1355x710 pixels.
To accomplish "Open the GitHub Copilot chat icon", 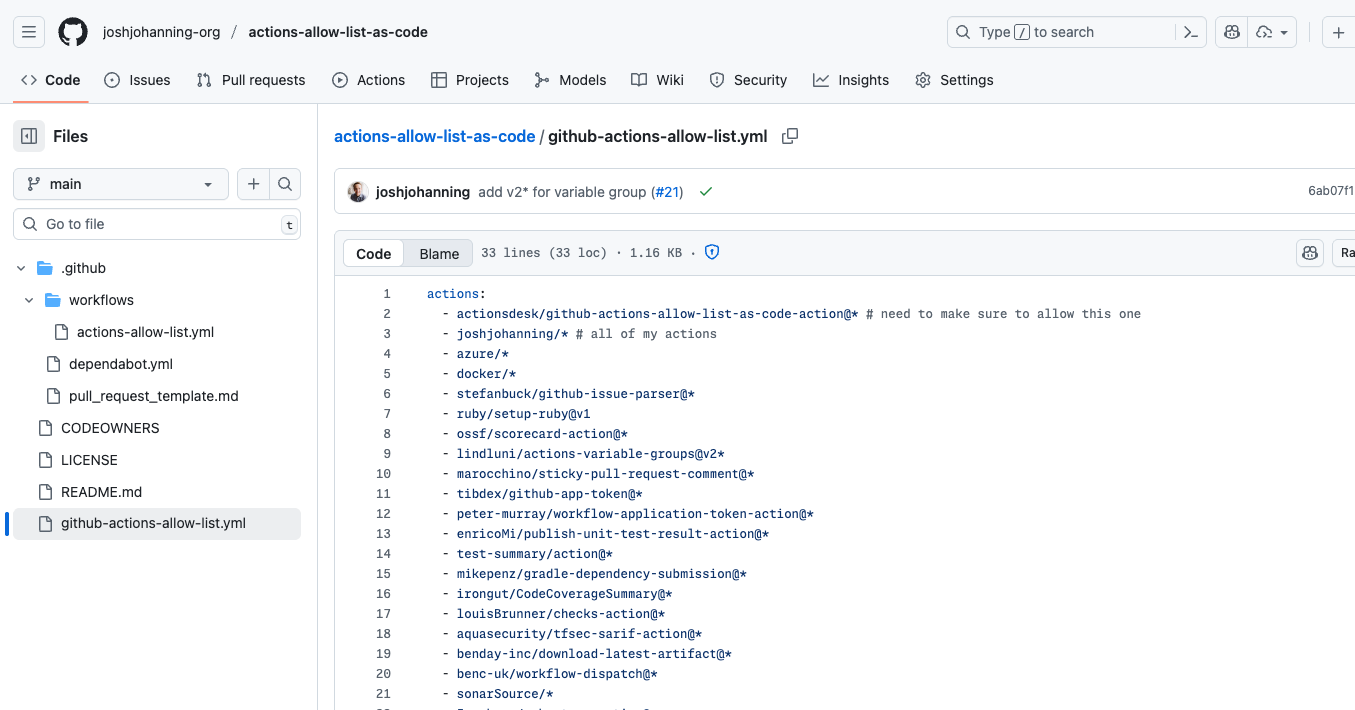I will 1231,32.
